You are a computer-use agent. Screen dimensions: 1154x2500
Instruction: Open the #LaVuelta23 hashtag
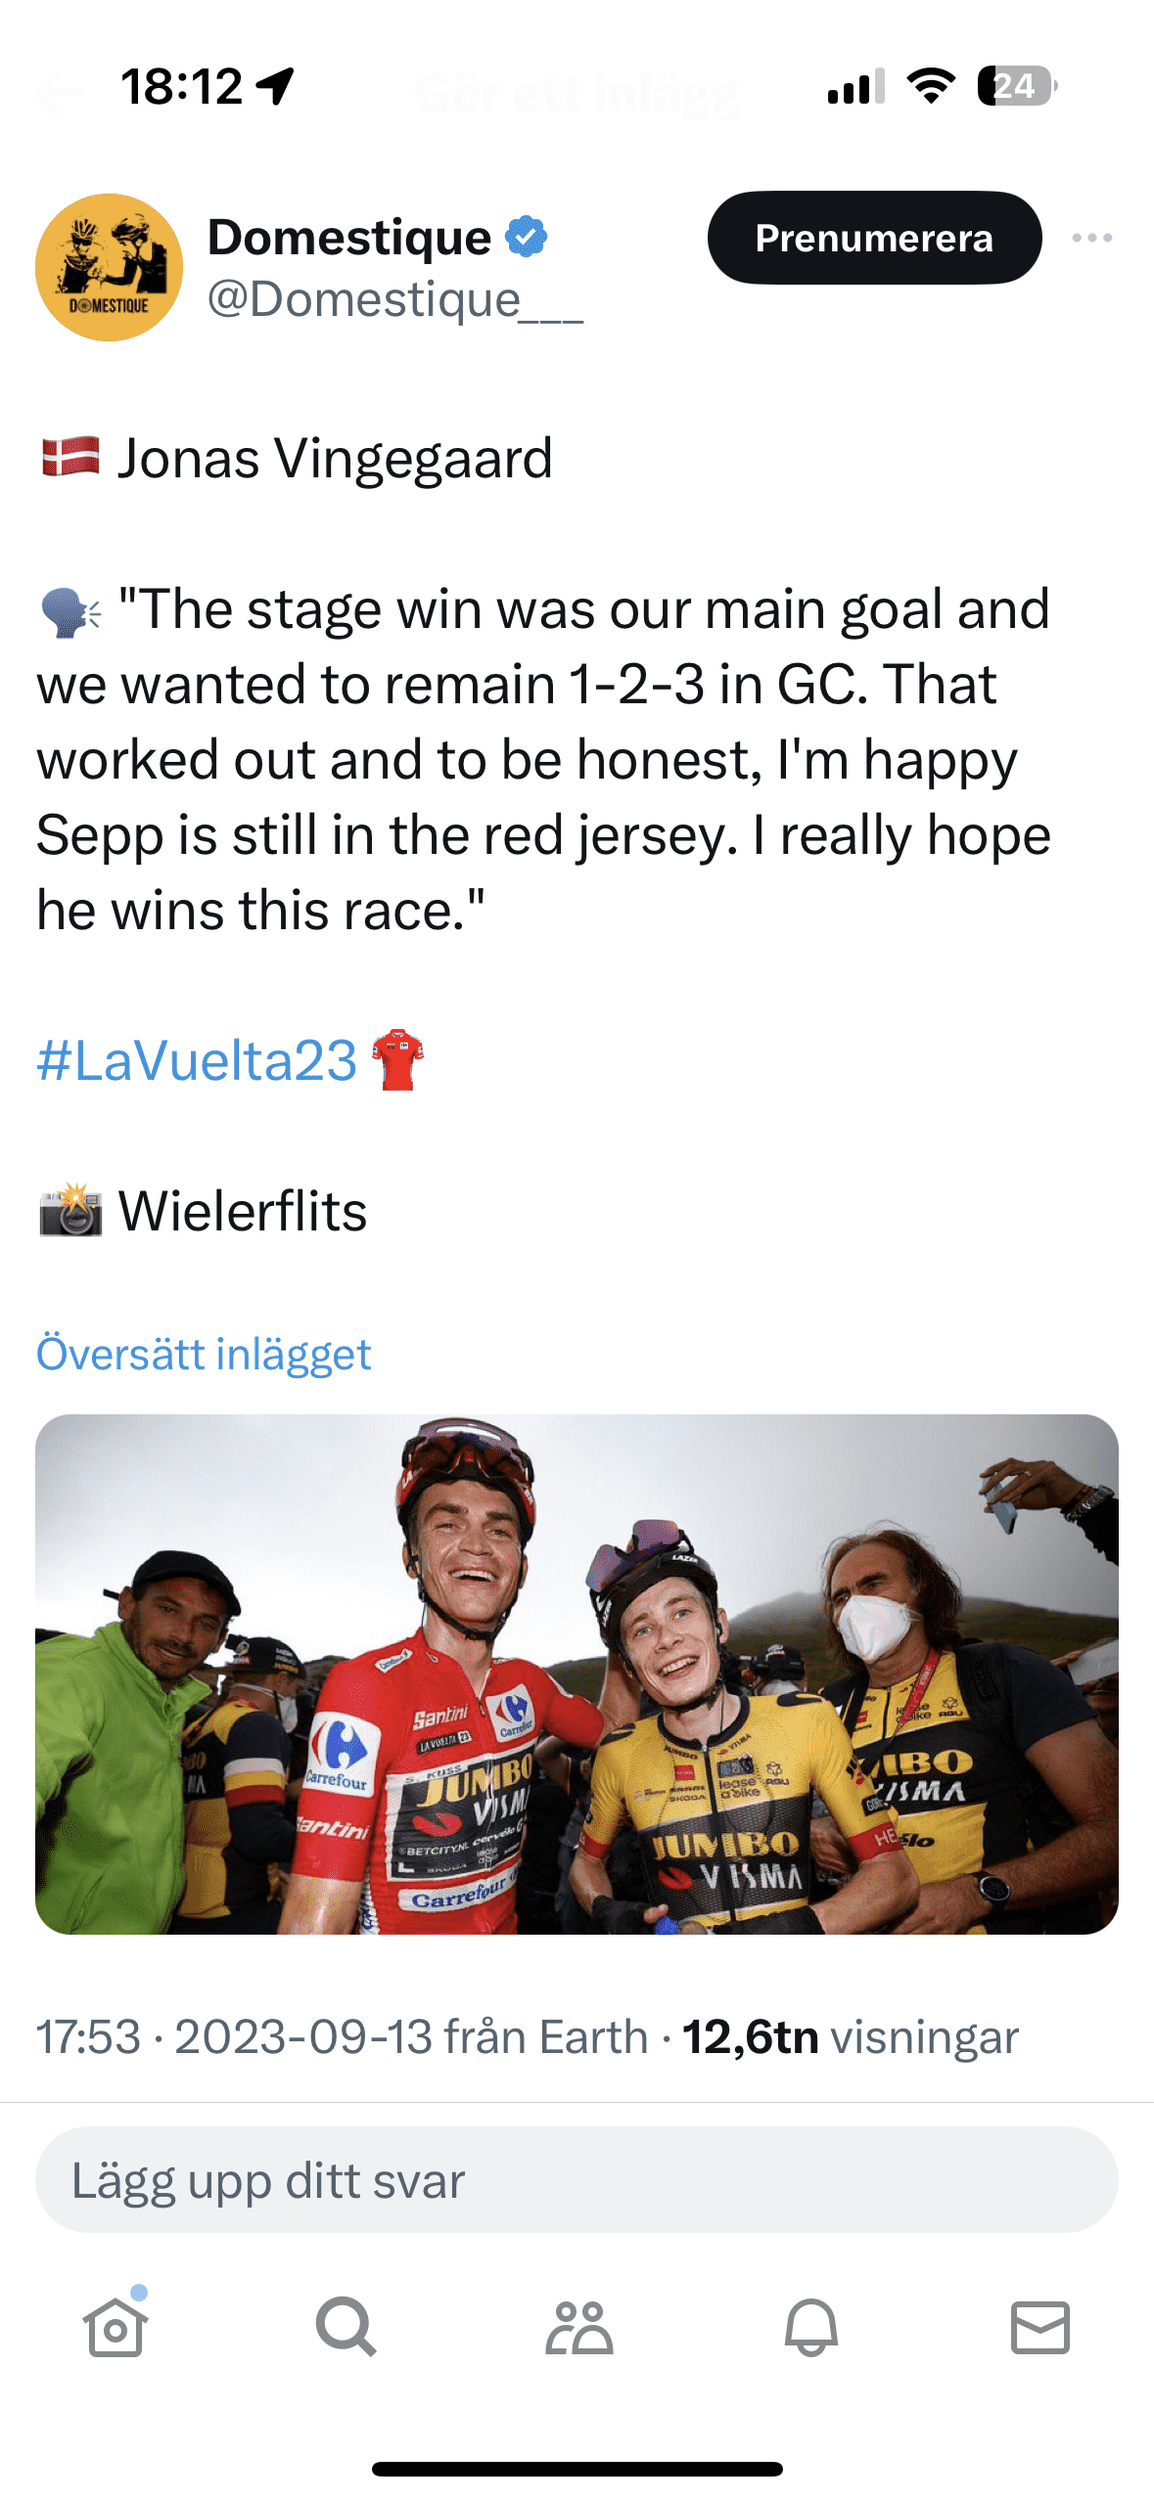click(x=197, y=1060)
